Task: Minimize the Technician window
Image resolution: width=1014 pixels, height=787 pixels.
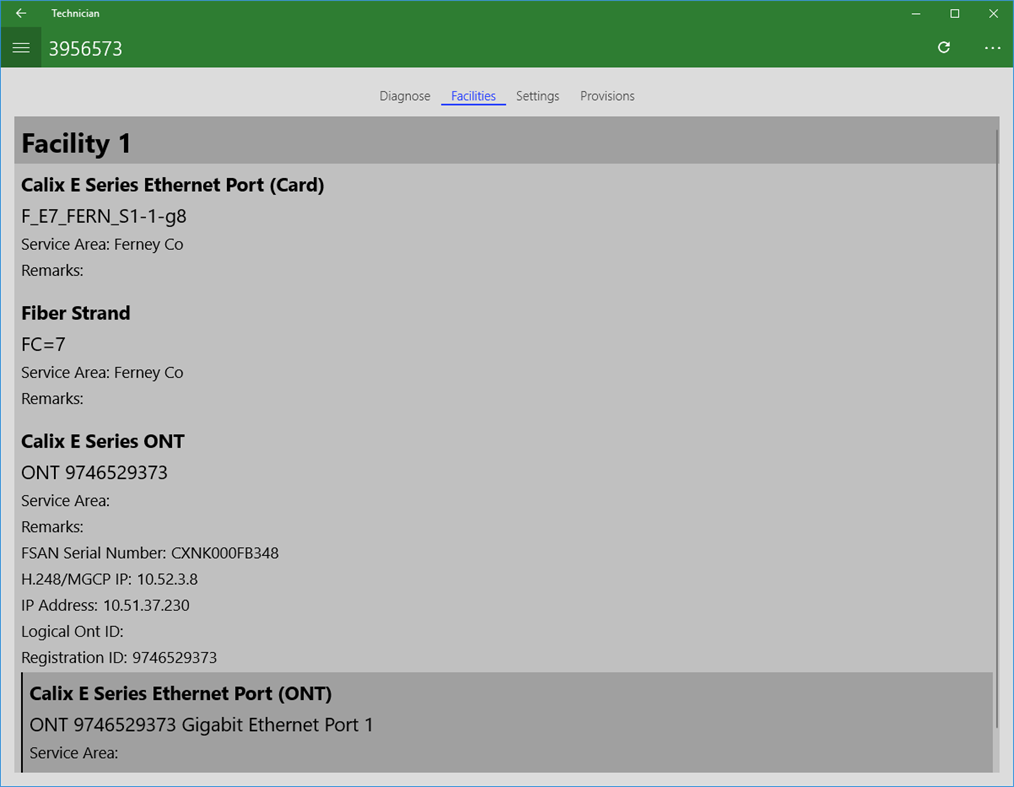Action: pyautogui.click(x=916, y=14)
